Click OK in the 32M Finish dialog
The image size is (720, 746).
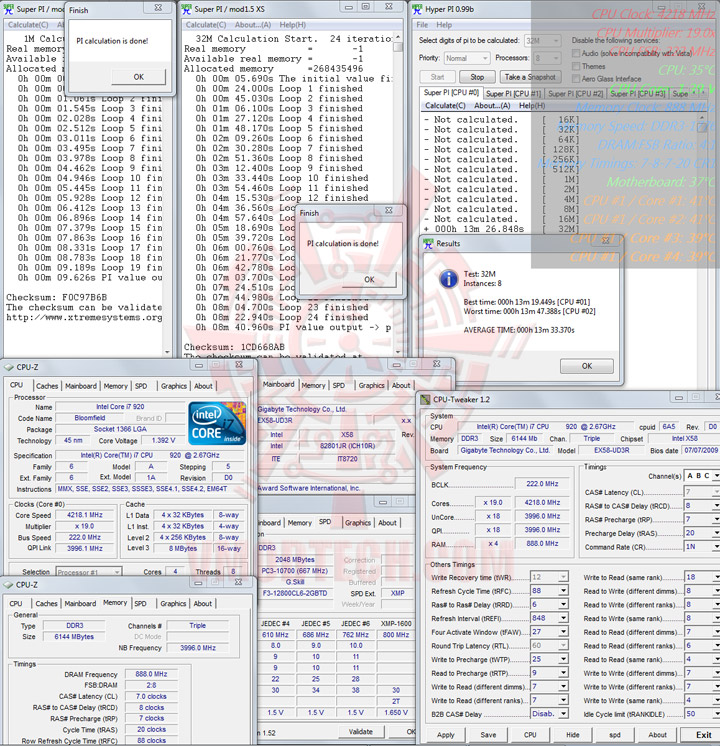point(369,280)
